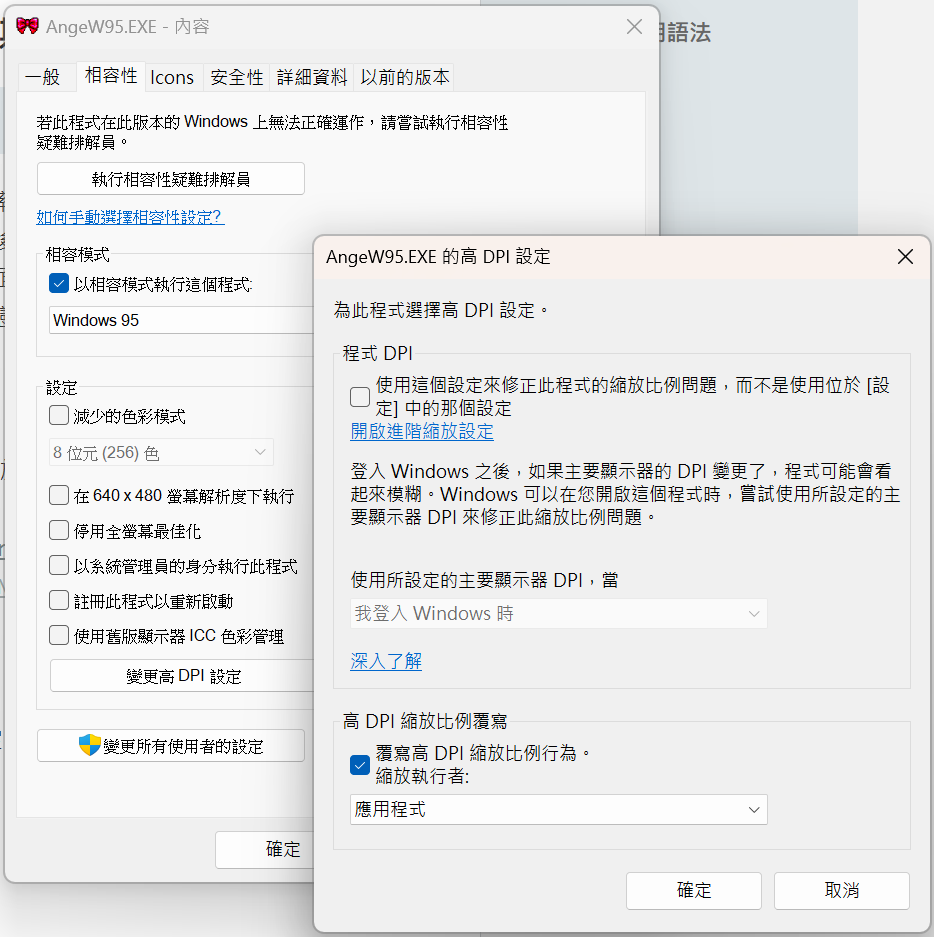Open 如何手動選擇相容性設定 link
934x937 pixels.
[x=130, y=217]
